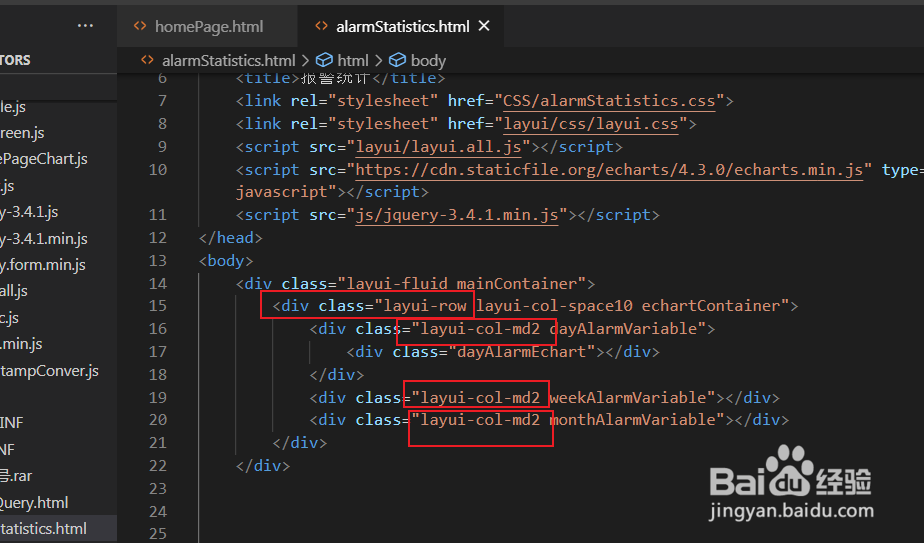Open the layui/css/layui.css link
Screen dimensions: 924x543
pyautogui.click(x=590, y=124)
